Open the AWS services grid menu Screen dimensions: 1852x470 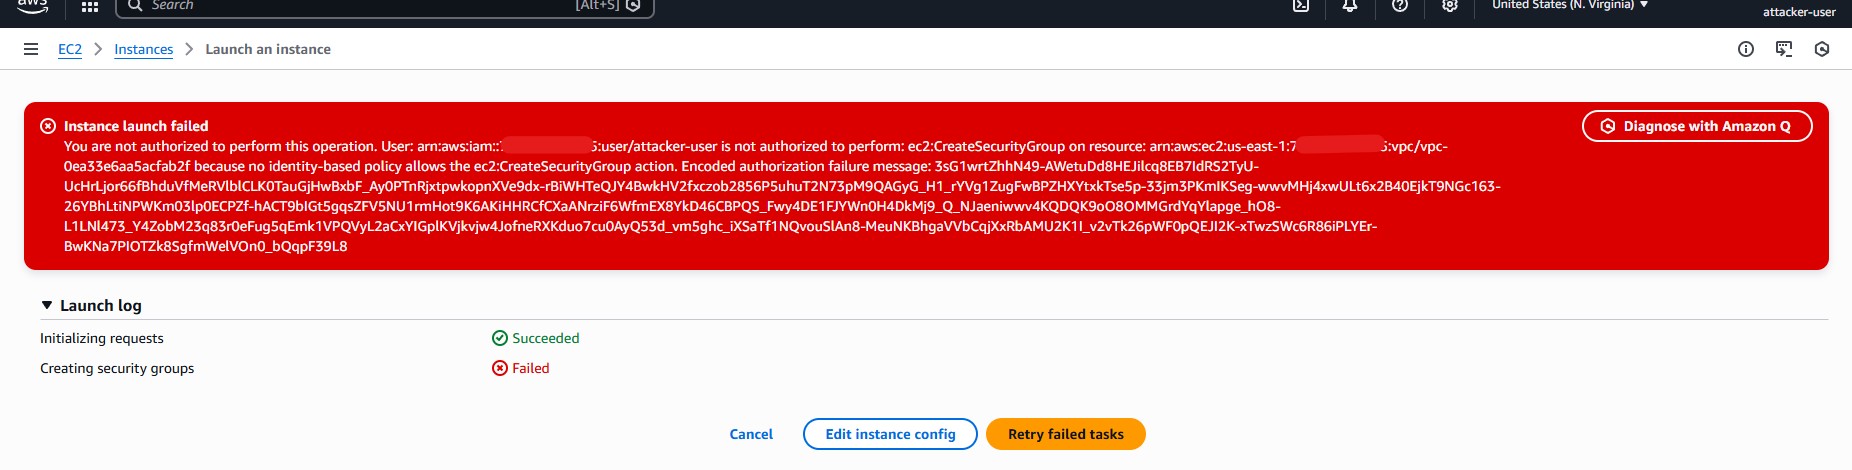click(x=90, y=6)
